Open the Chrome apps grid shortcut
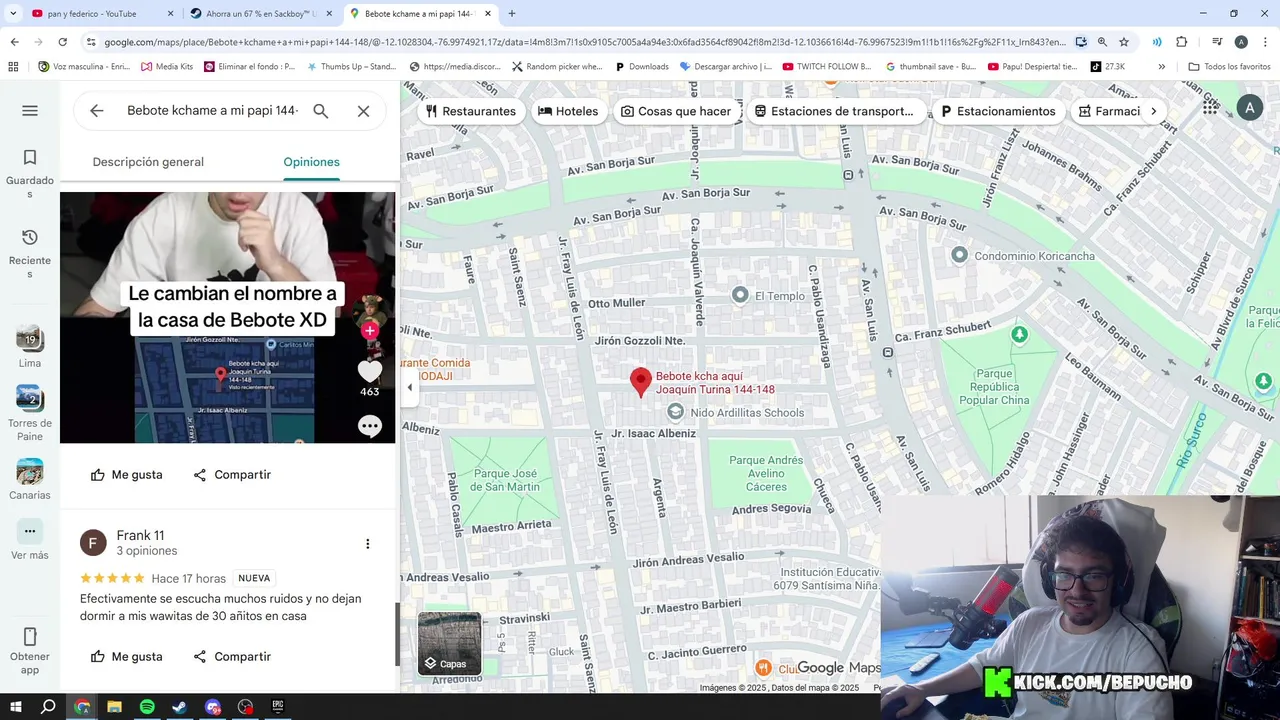Image resolution: width=1280 pixels, height=720 pixels. (13, 67)
